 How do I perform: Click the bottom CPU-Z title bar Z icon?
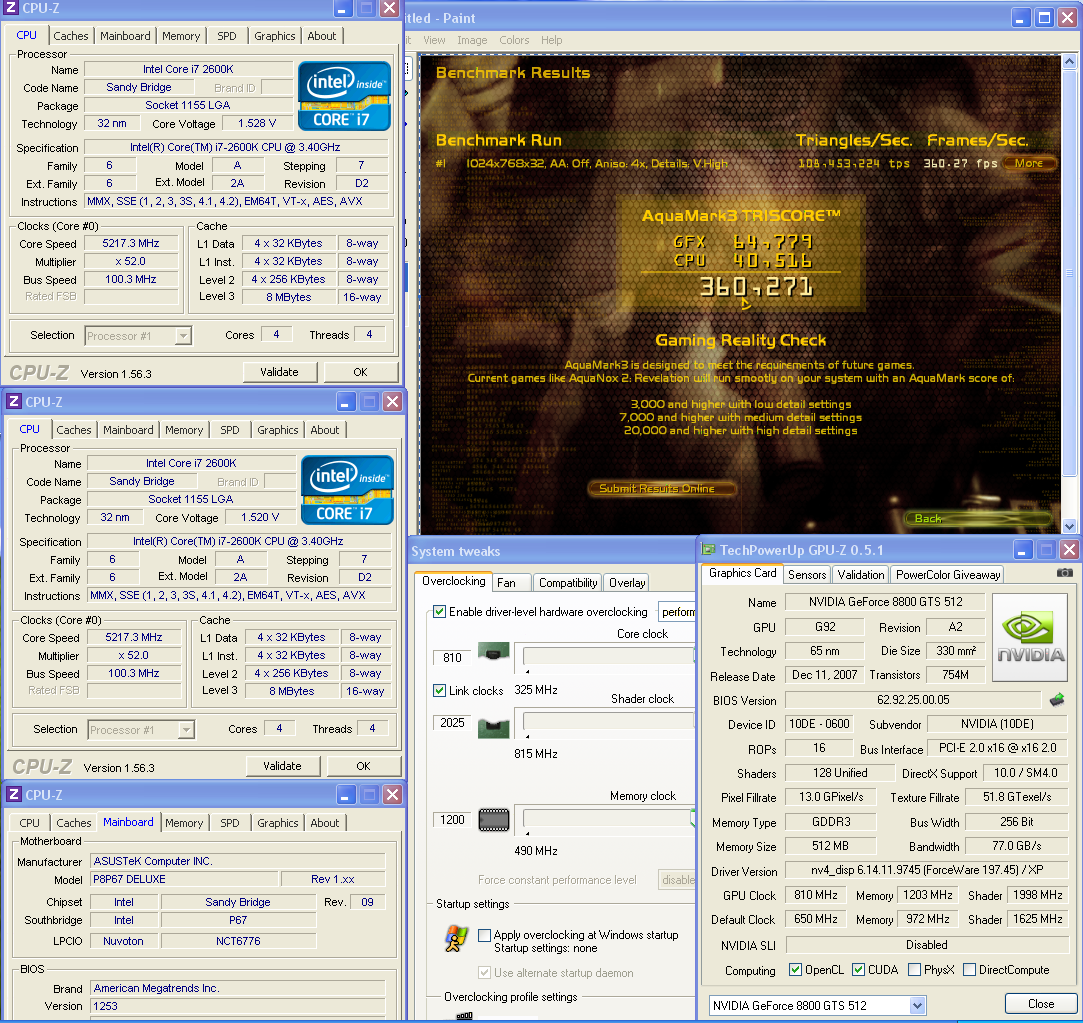click(13, 795)
